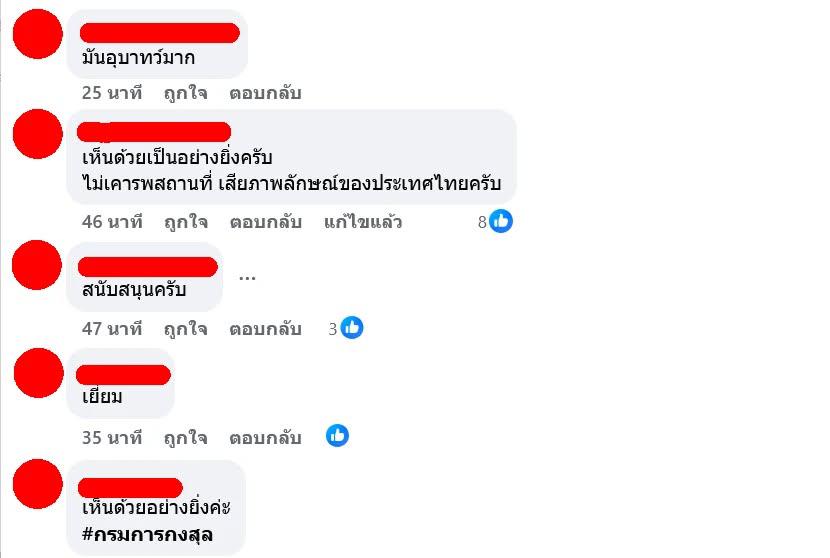Click the like reaction icon on เยี่ยม comment
Image resolution: width=830 pixels, height=558 pixels.
[337, 436]
